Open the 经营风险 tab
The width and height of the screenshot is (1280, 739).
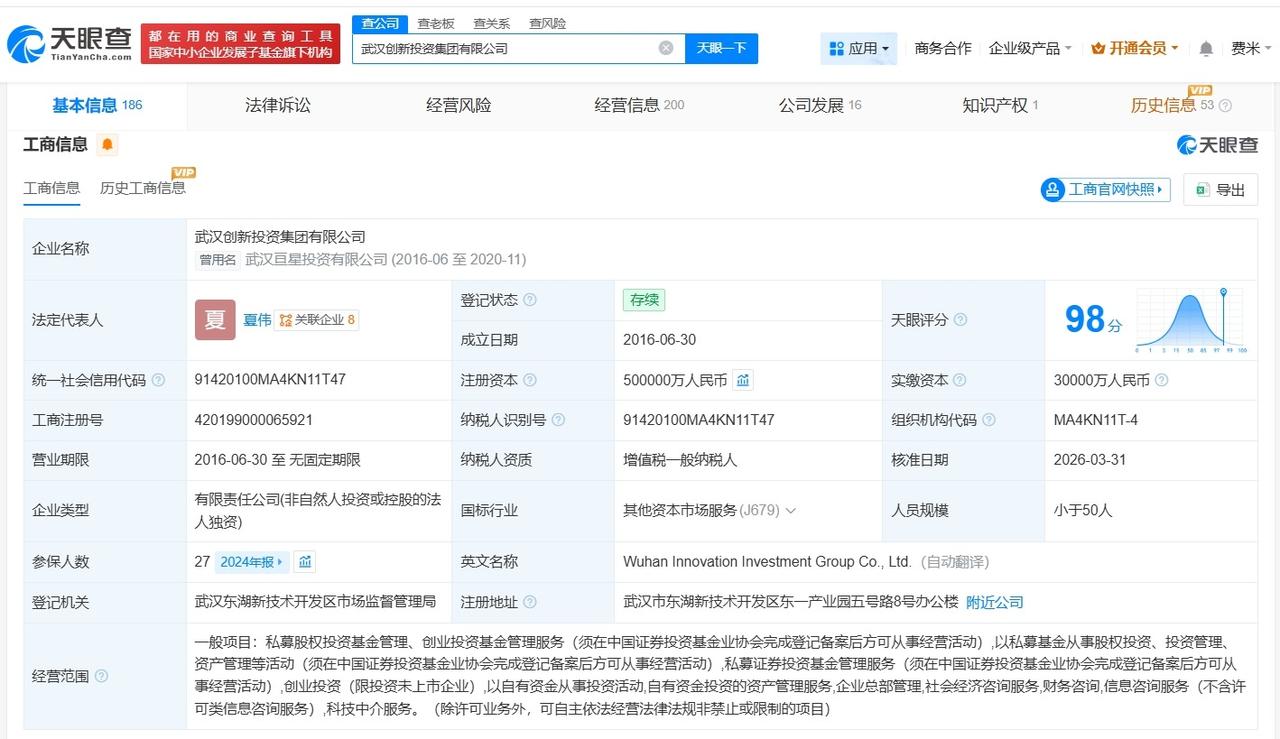(458, 105)
